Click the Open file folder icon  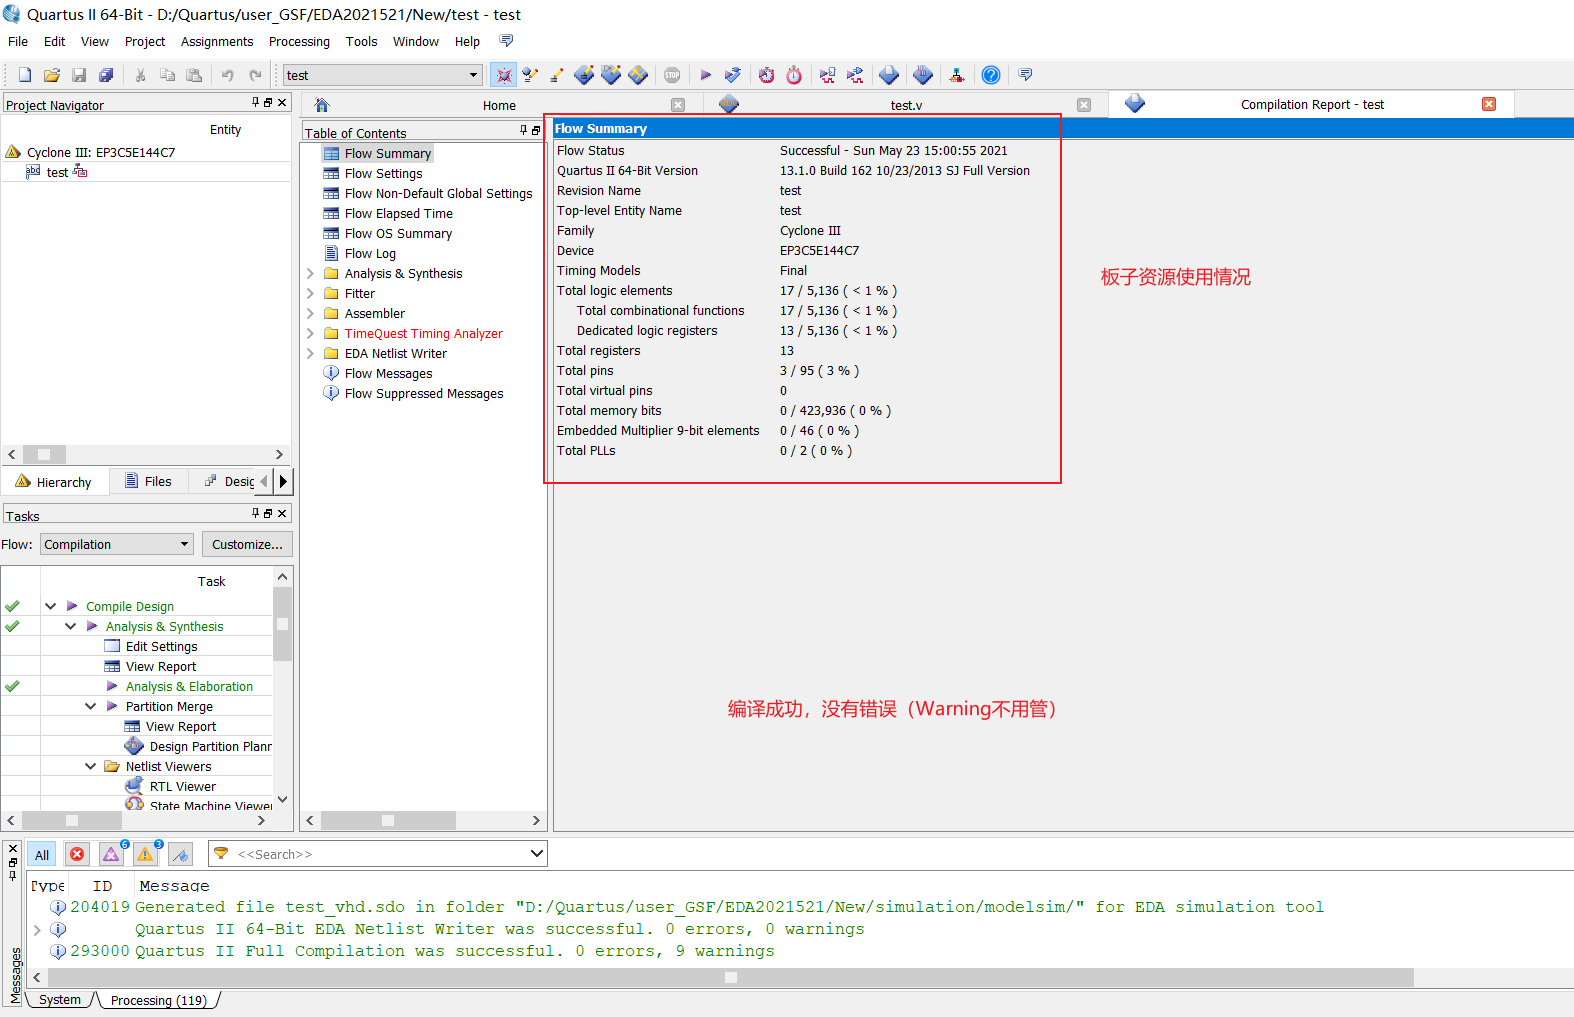52,75
